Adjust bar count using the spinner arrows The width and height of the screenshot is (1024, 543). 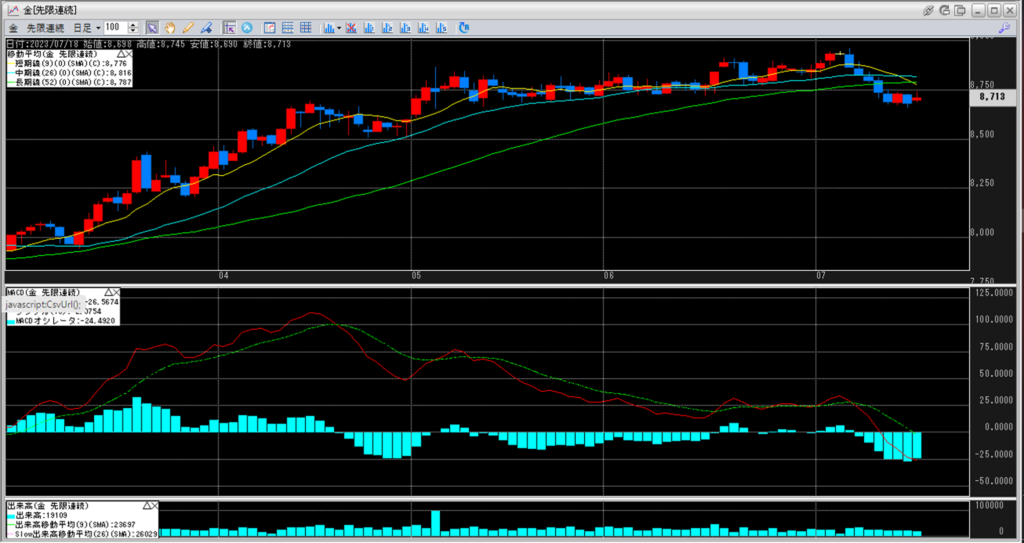(x=135, y=27)
